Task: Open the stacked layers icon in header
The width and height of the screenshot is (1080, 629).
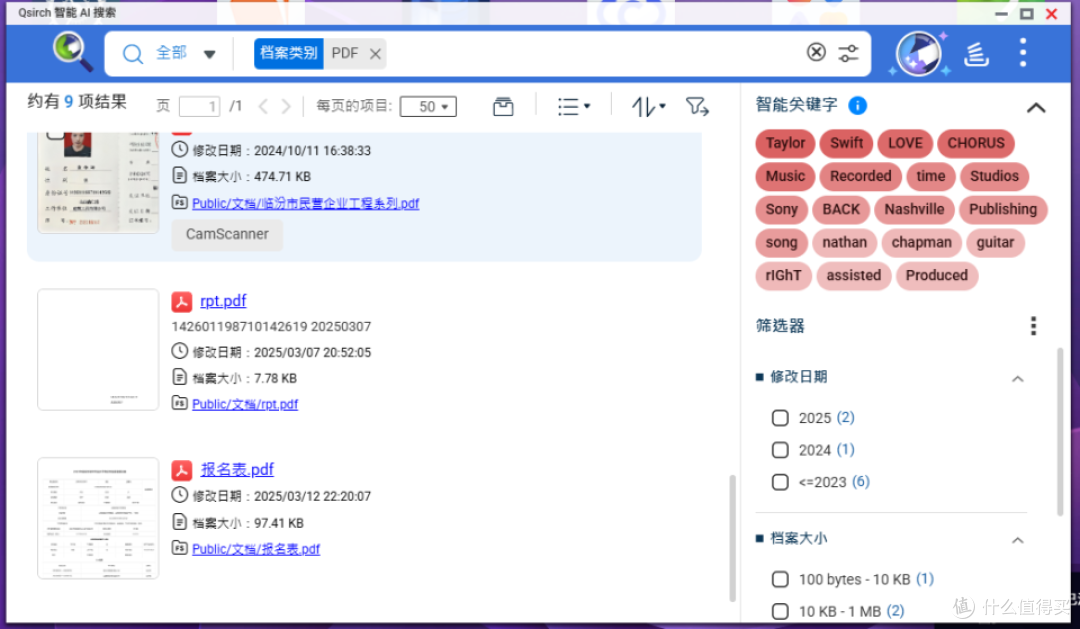Action: coord(976,53)
